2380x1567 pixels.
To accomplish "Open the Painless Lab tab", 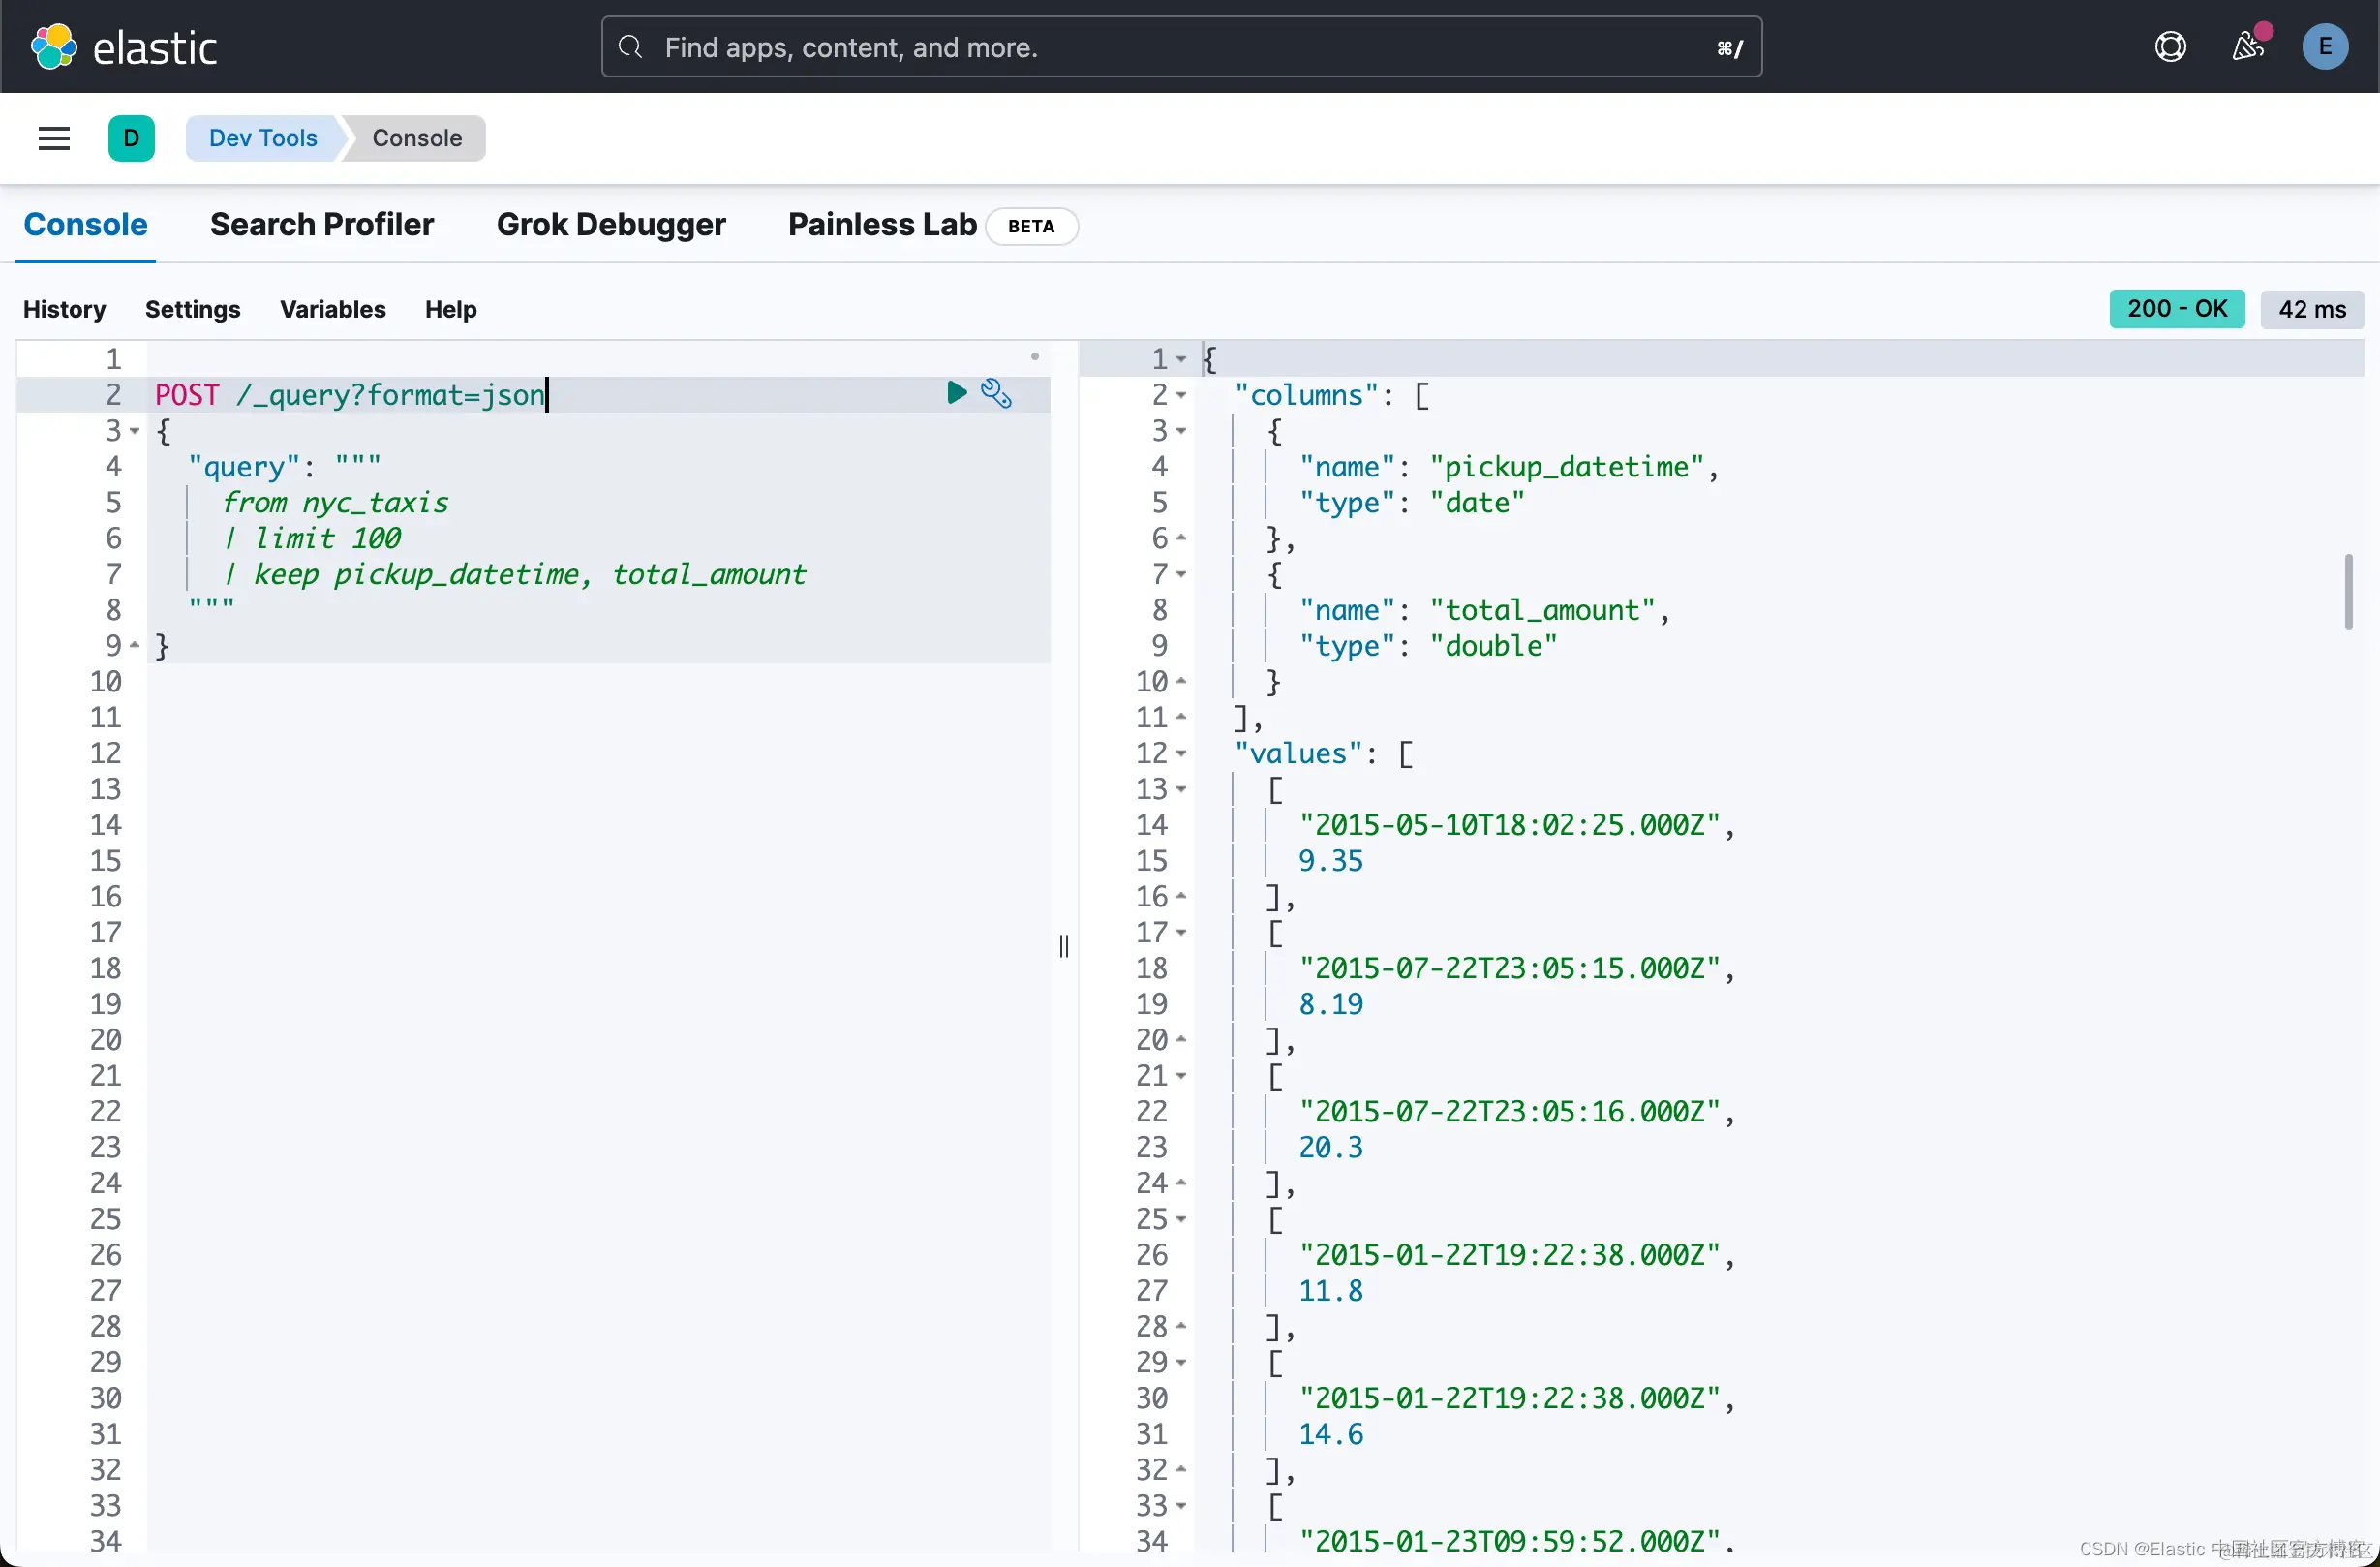I will point(880,225).
